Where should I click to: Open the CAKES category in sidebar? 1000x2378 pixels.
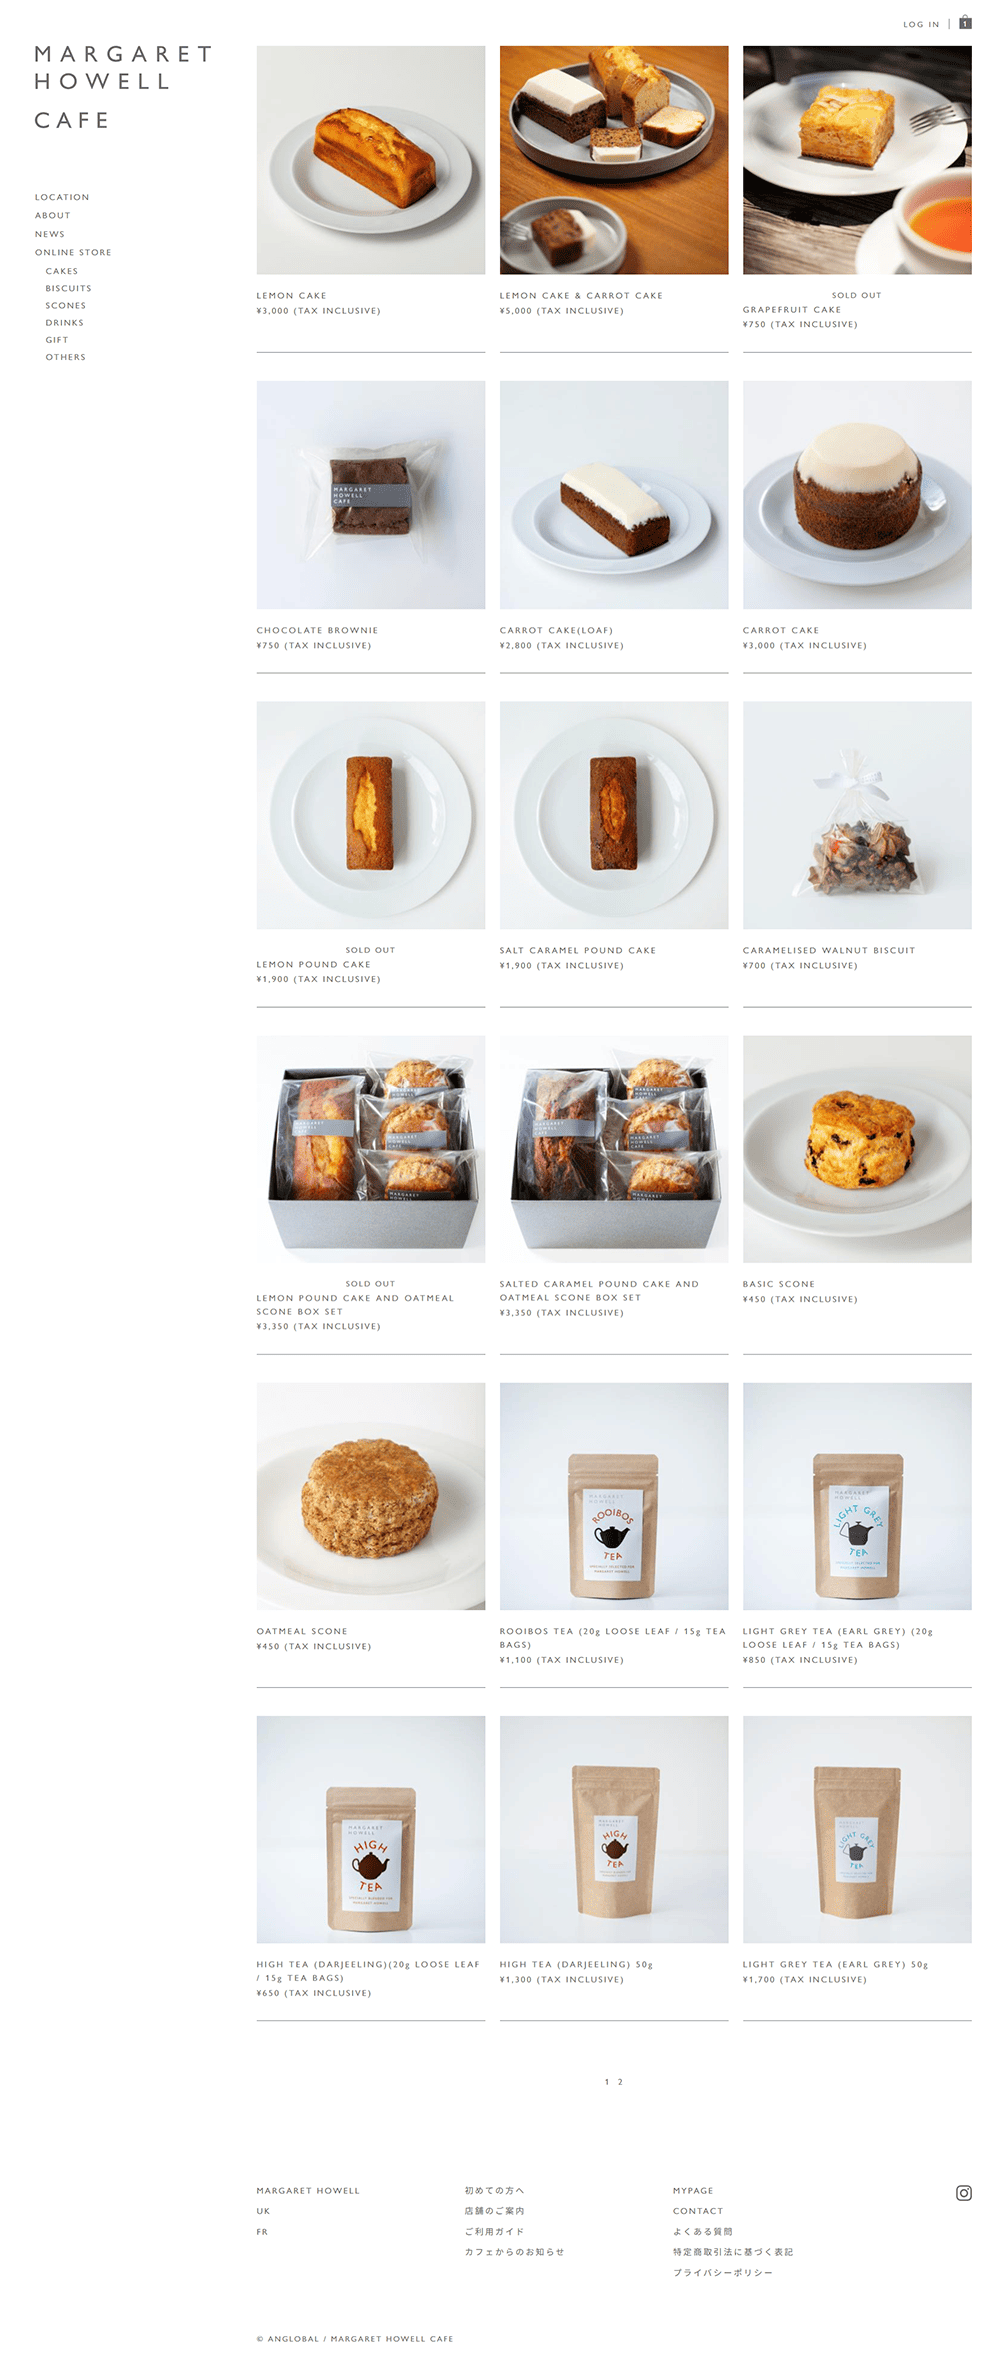pyautogui.click(x=62, y=271)
